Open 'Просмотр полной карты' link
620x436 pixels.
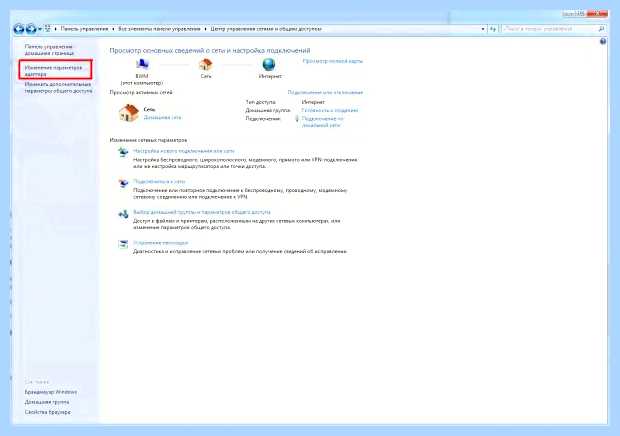(x=333, y=61)
